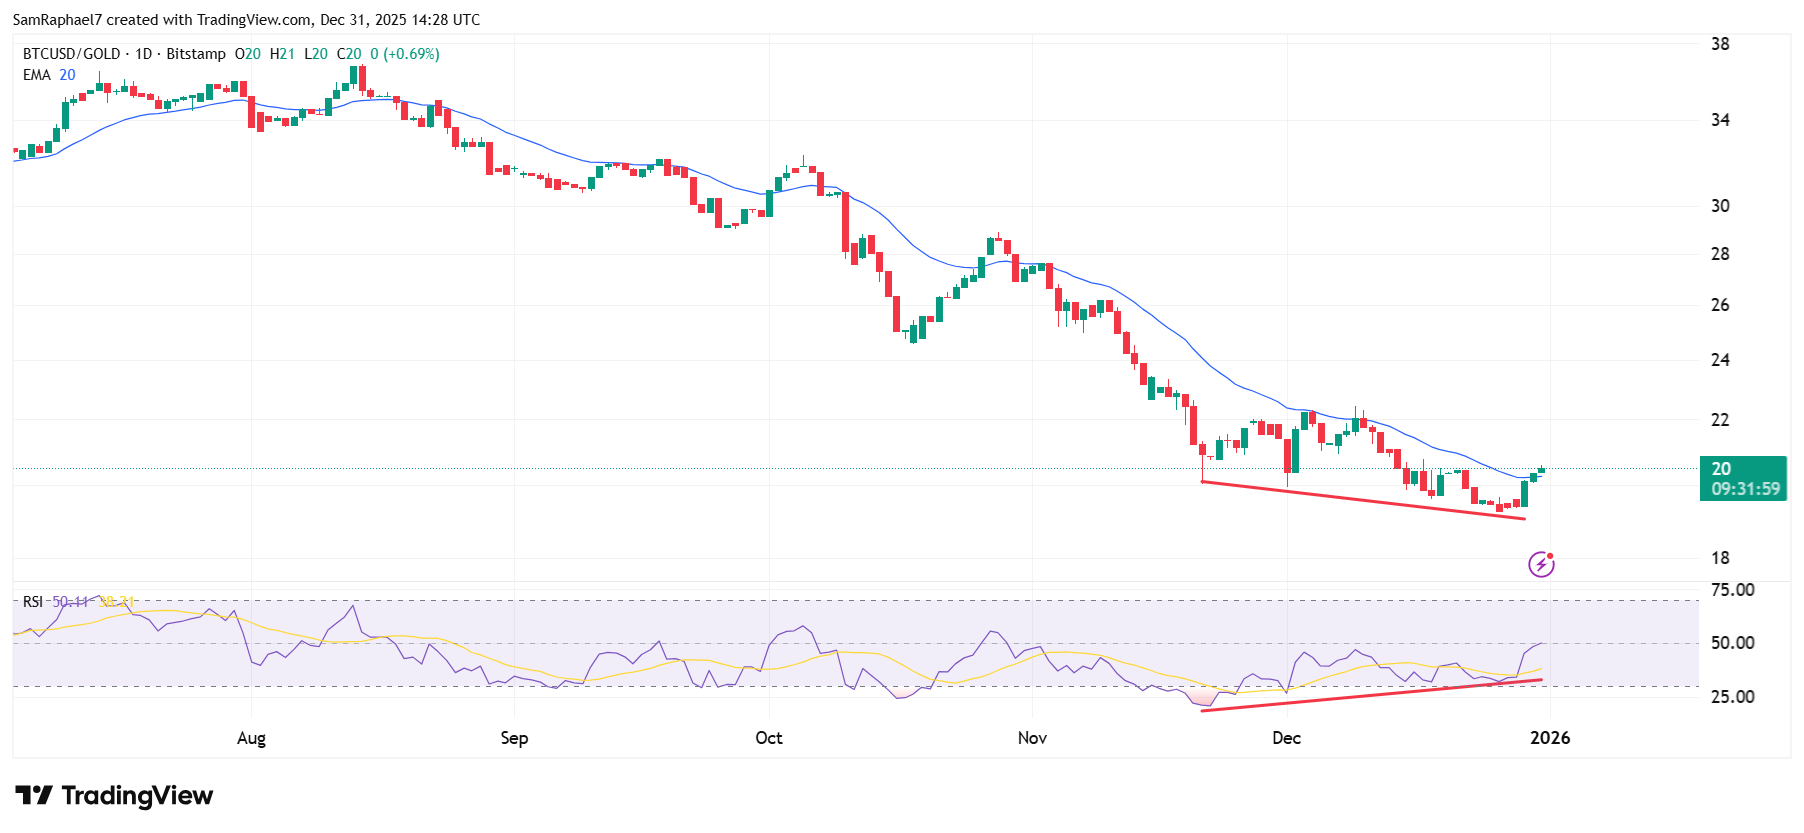This screenshot has width=1804, height=833.
Task: Click the yellow RSI average value 38.21
Action: [116, 602]
